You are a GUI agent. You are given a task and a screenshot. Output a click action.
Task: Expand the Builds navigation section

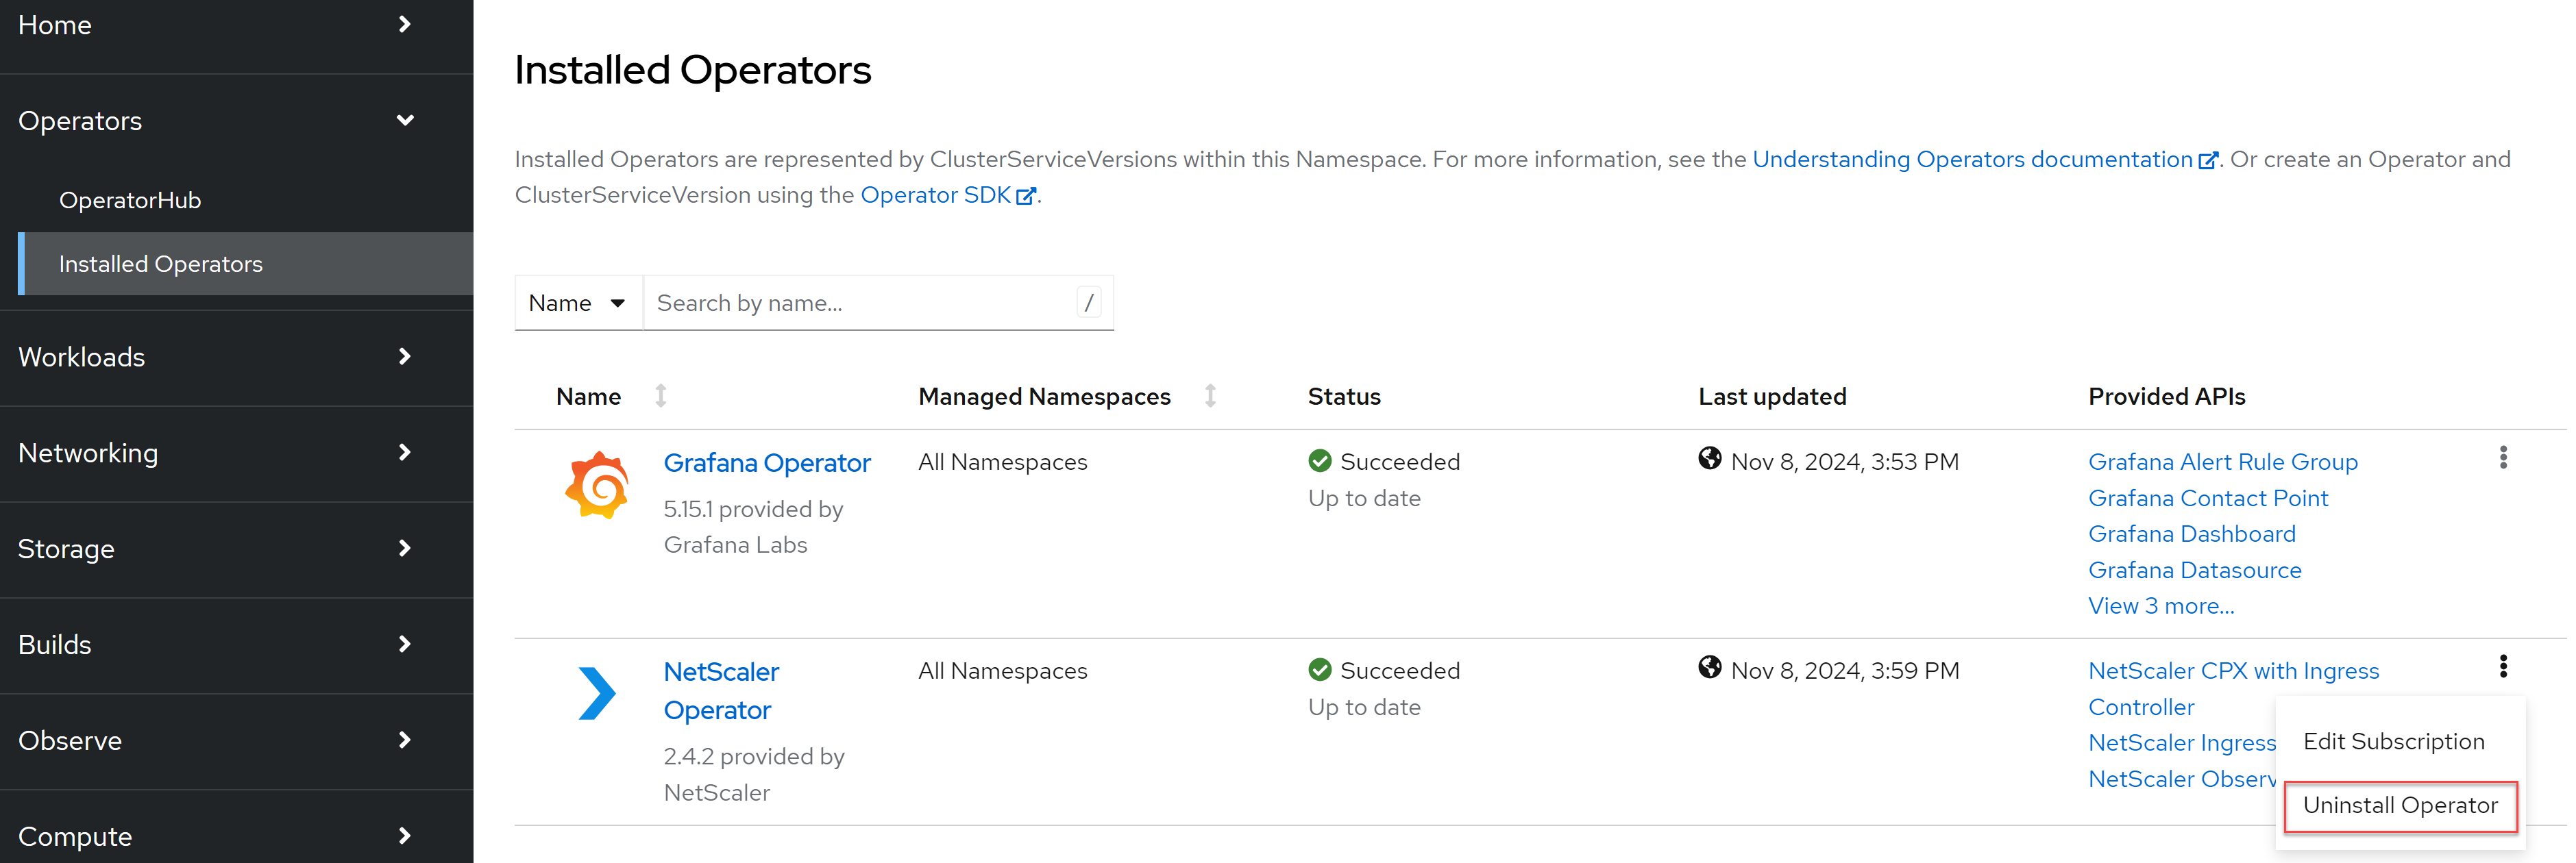pyautogui.click(x=236, y=645)
